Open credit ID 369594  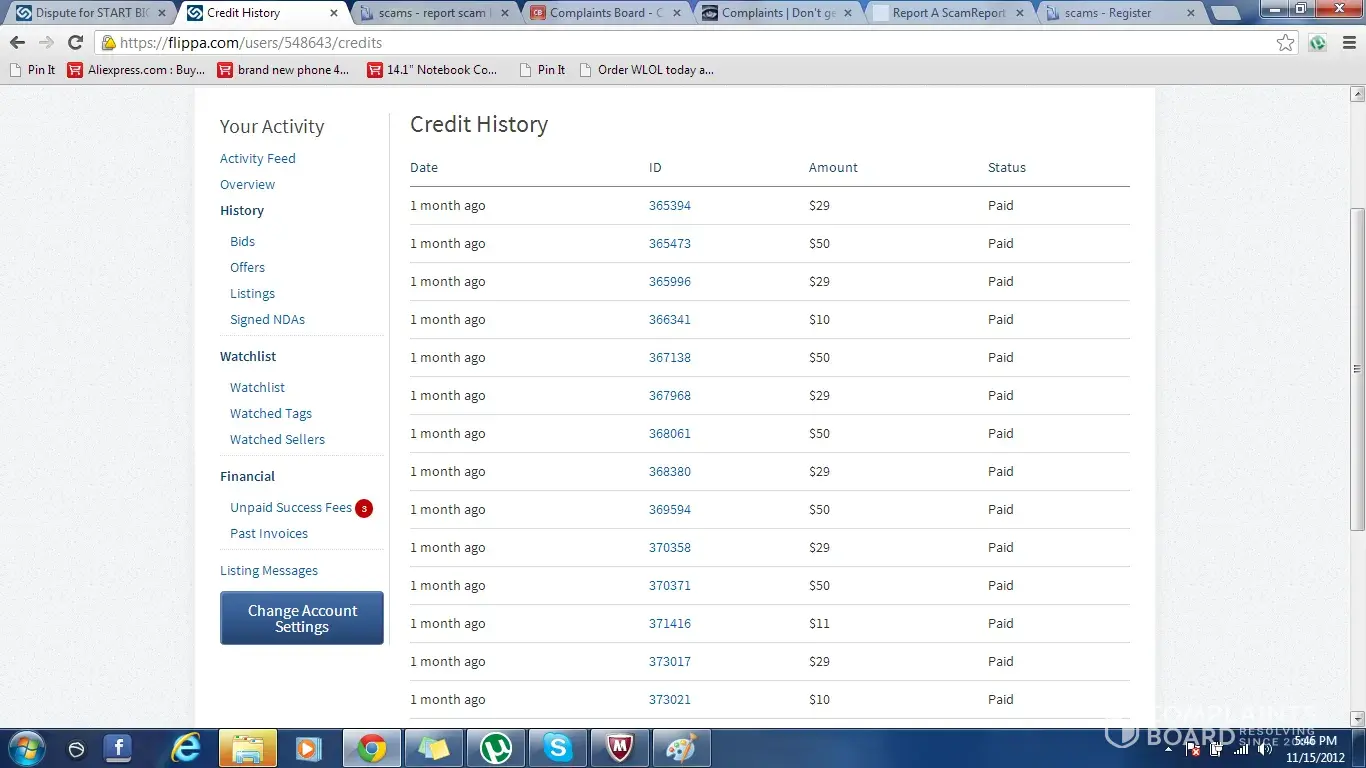point(670,510)
